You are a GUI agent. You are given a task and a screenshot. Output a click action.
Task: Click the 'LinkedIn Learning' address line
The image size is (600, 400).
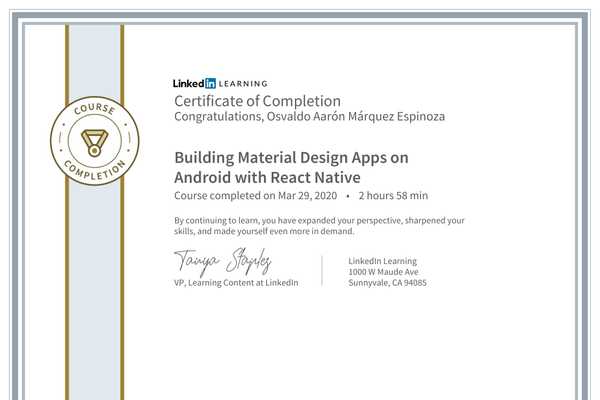382,261
